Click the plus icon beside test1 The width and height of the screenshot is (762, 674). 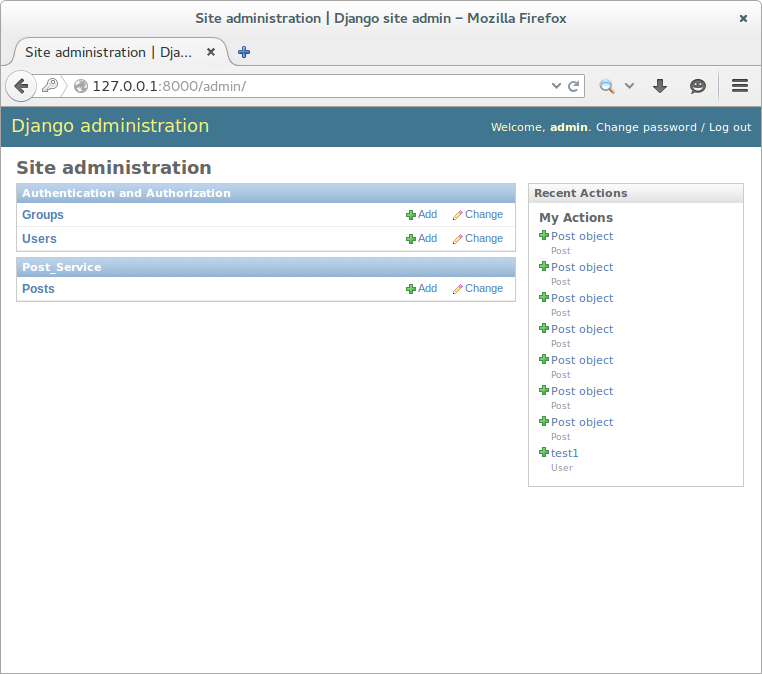click(x=544, y=452)
